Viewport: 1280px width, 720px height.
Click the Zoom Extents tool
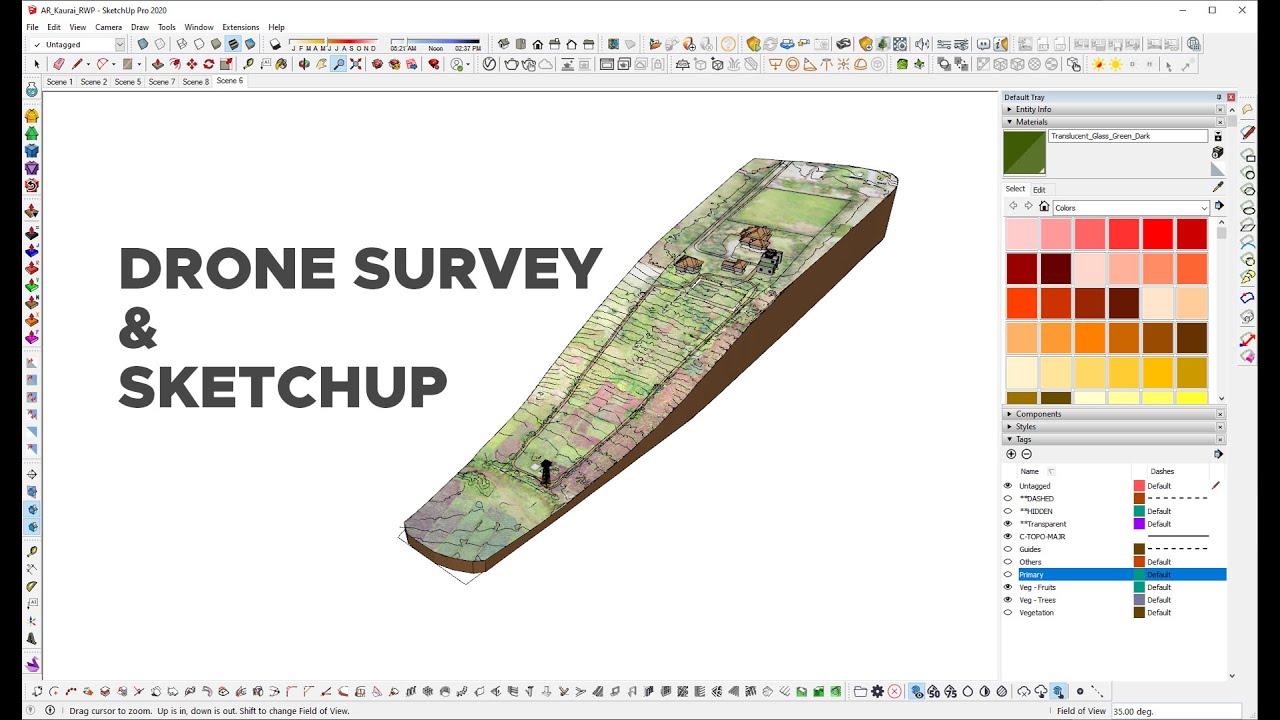[x=355, y=64]
